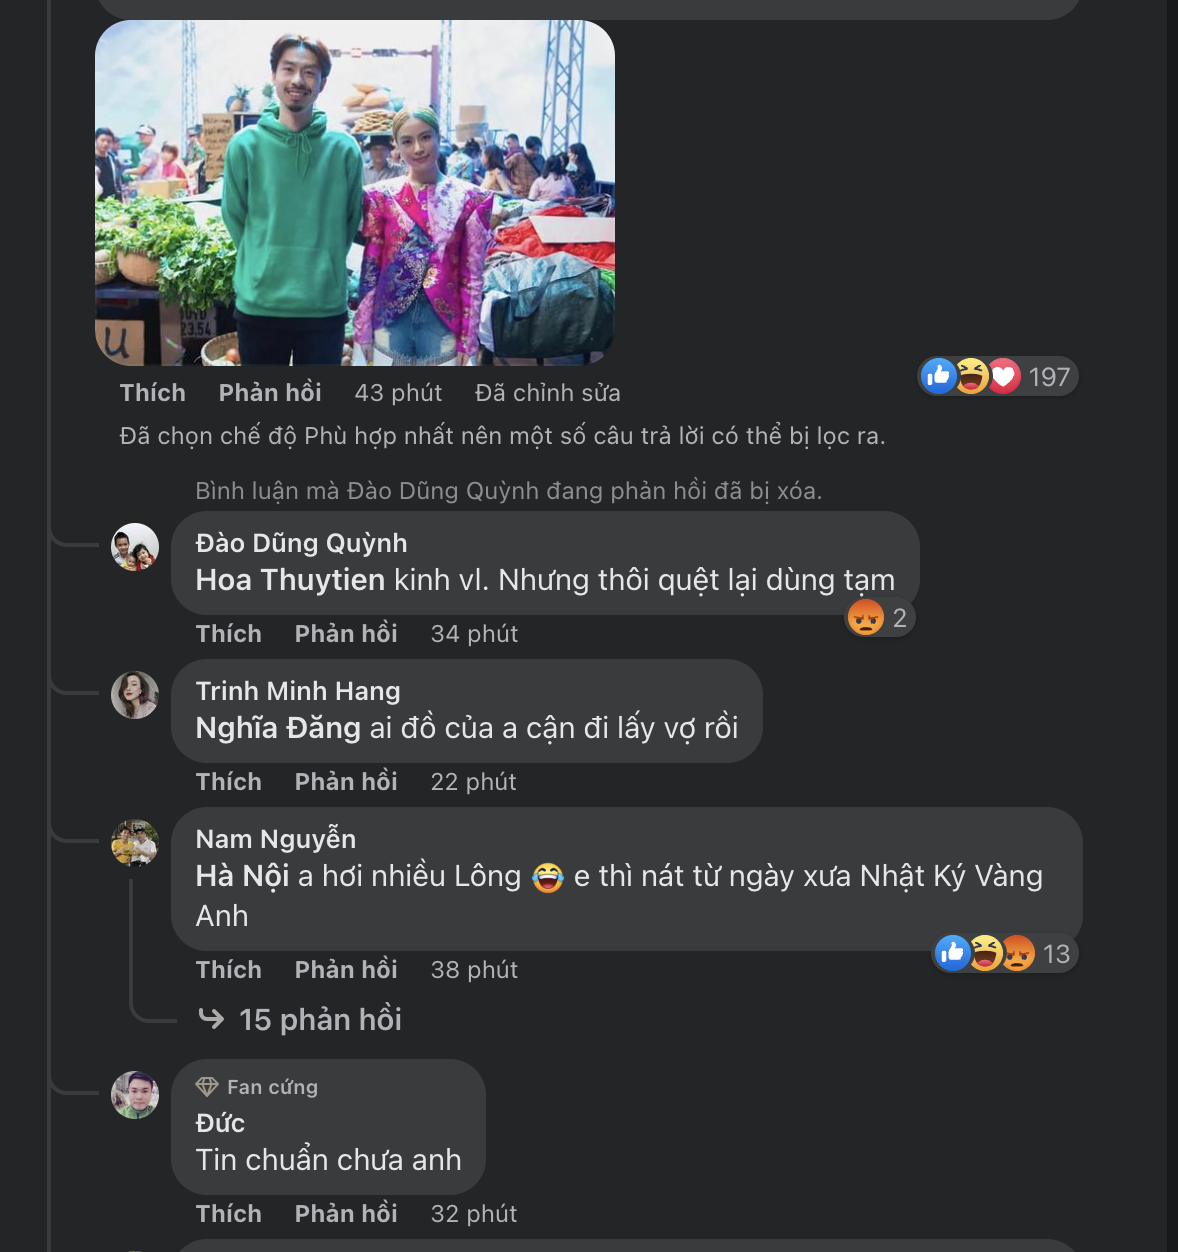Open the Nam Nguyễn commenter name link
The width and height of the screenshot is (1178, 1252).
pos(276,839)
